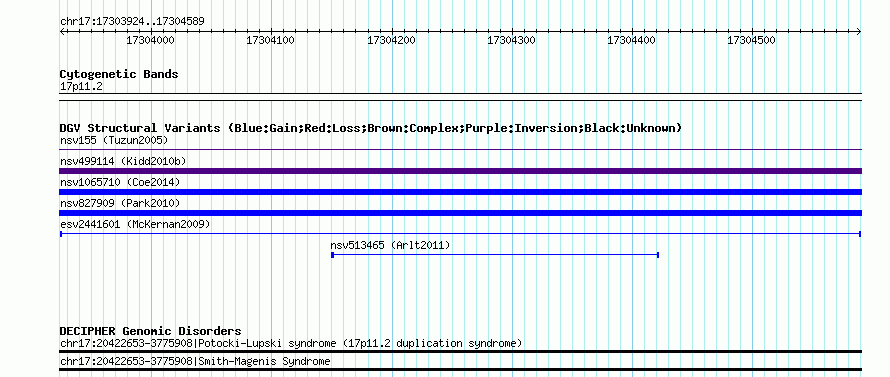Click the nsv513465 feature line
The image size is (890, 377).
(495, 255)
